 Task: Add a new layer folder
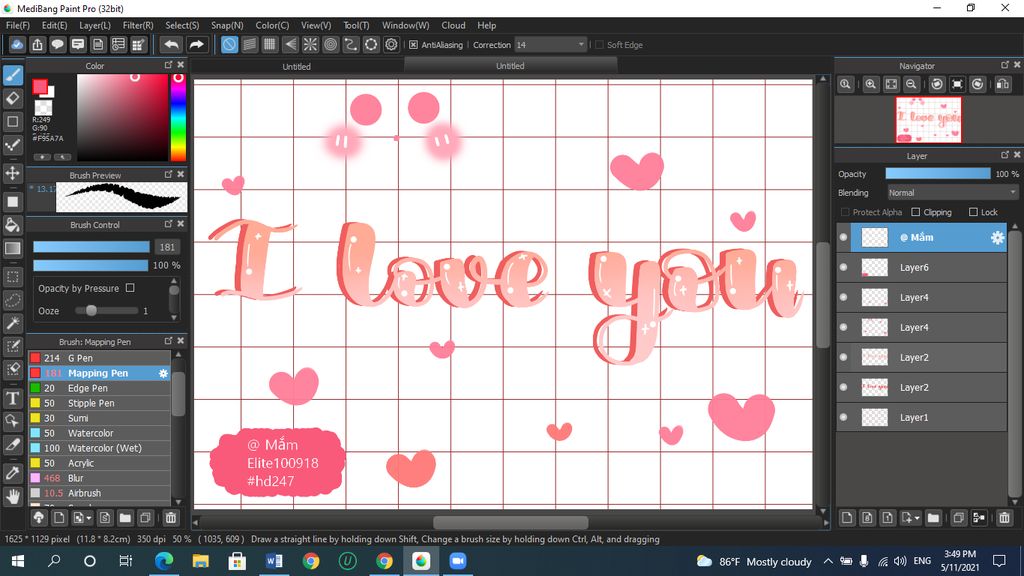pyautogui.click(x=933, y=518)
